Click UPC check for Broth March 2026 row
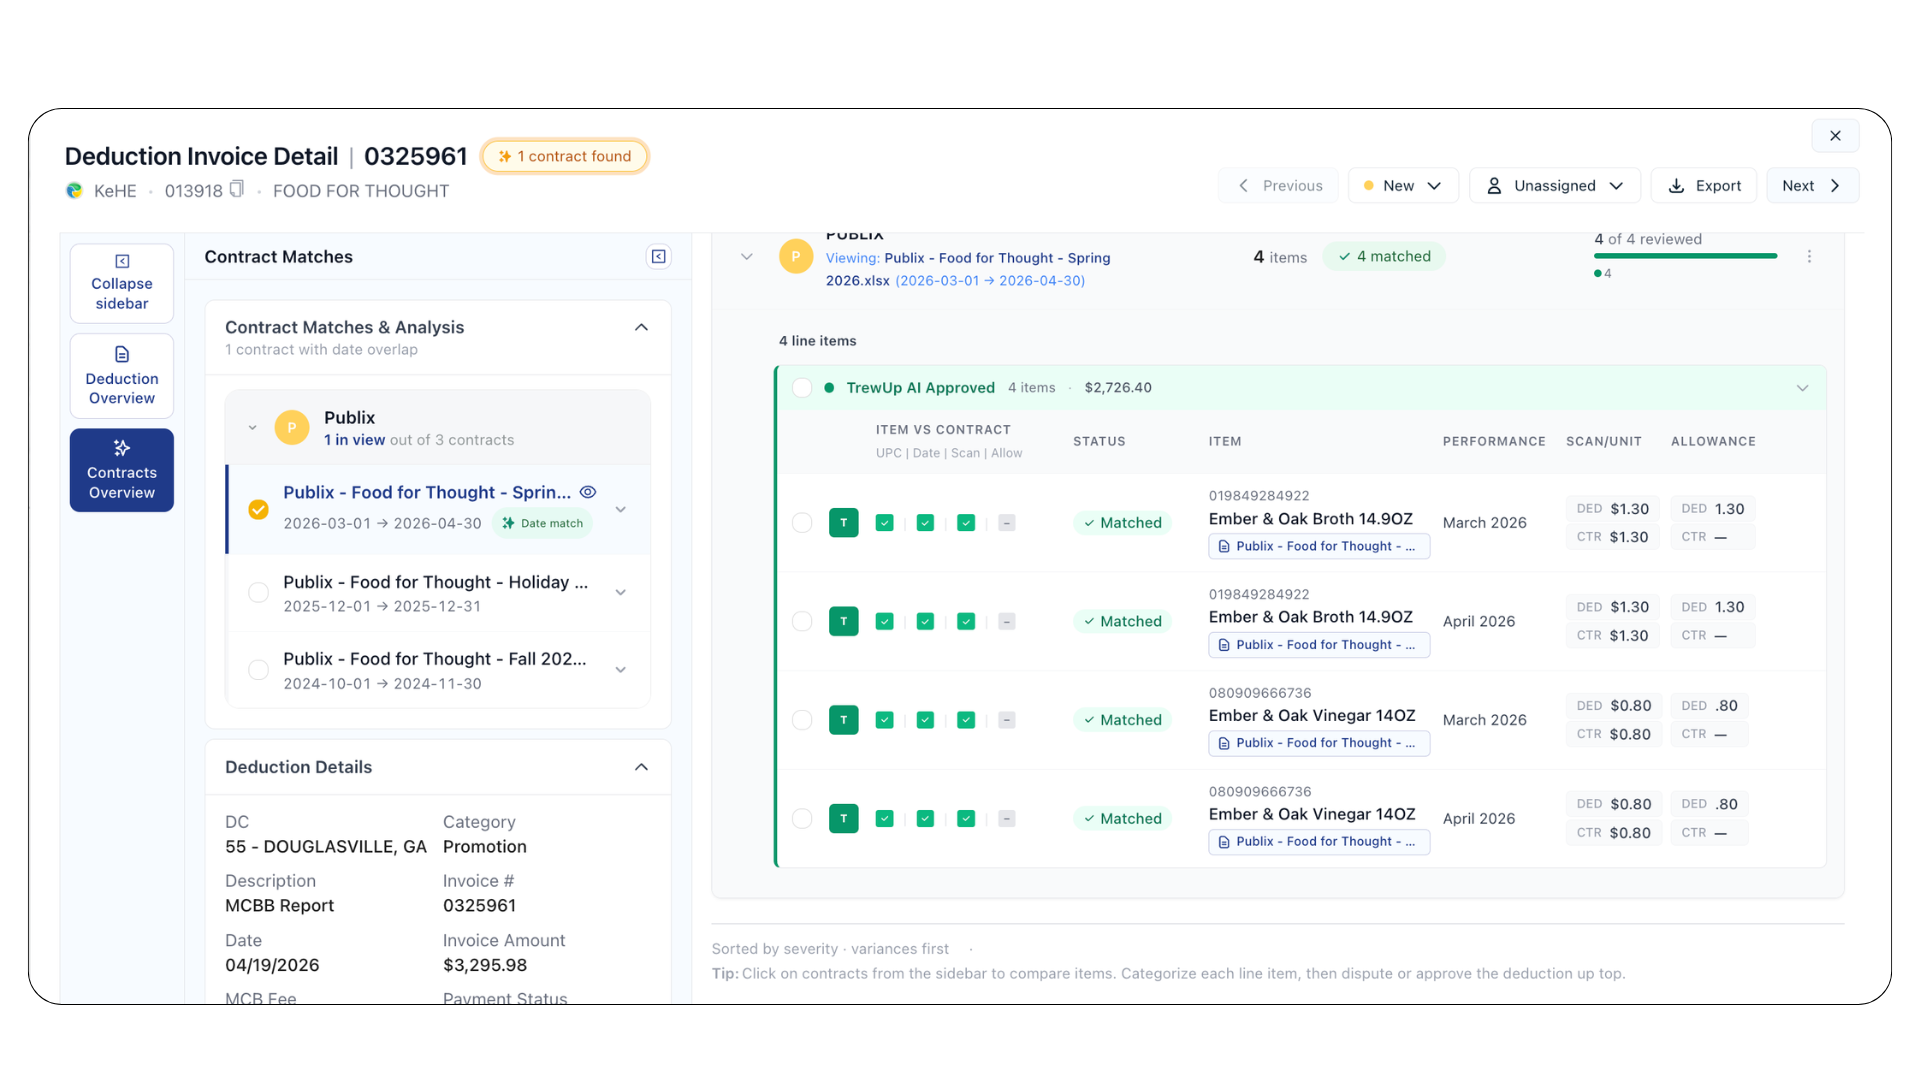 [x=885, y=523]
